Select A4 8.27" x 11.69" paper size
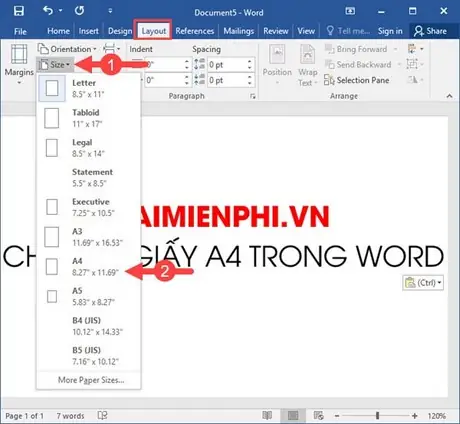This screenshot has height=424, width=460. (89, 266)
